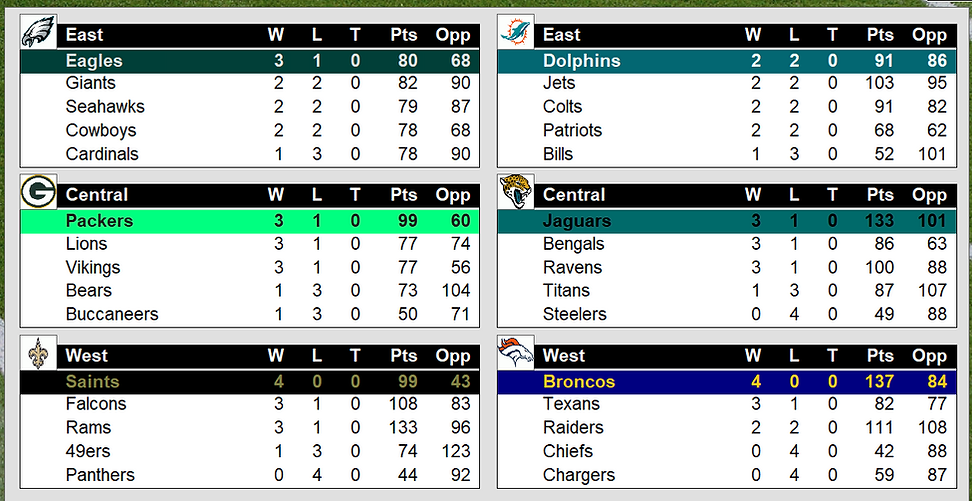972x501 pixels.
Task: Select the Rams team name
Action: [x=88, y=428]
